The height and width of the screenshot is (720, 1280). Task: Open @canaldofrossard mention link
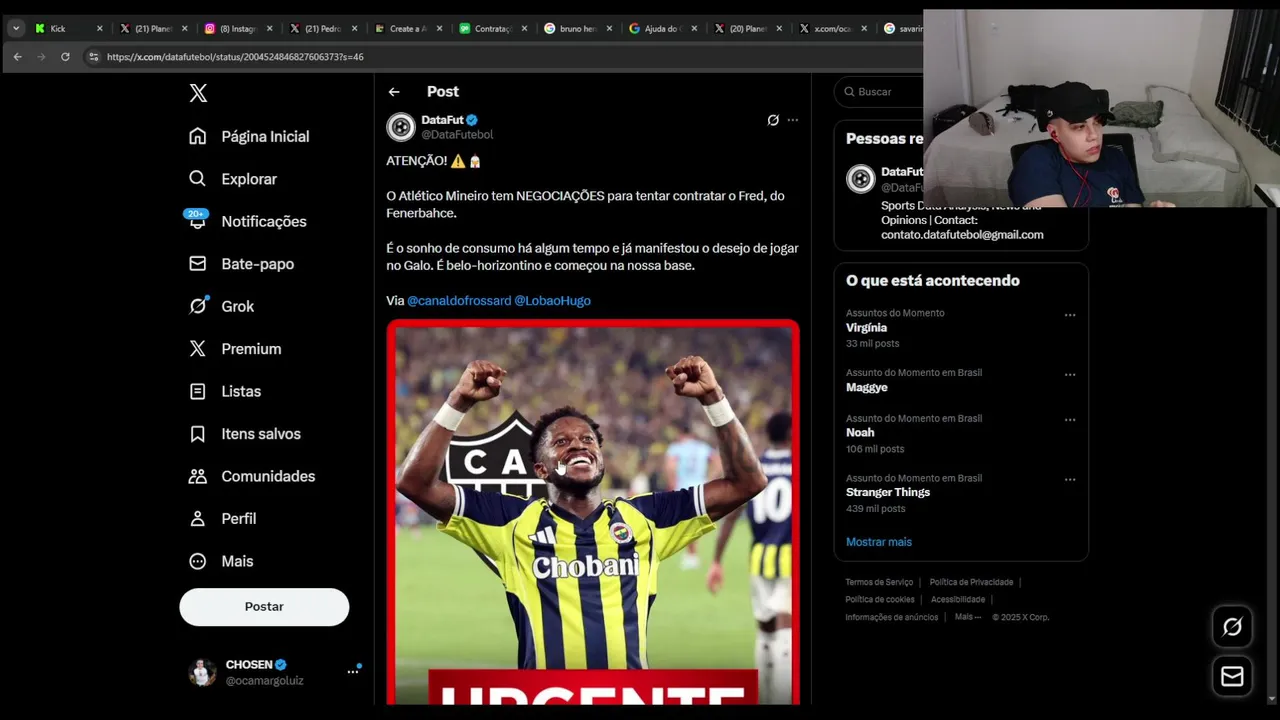pyautogui.click(x=459, y=301)
